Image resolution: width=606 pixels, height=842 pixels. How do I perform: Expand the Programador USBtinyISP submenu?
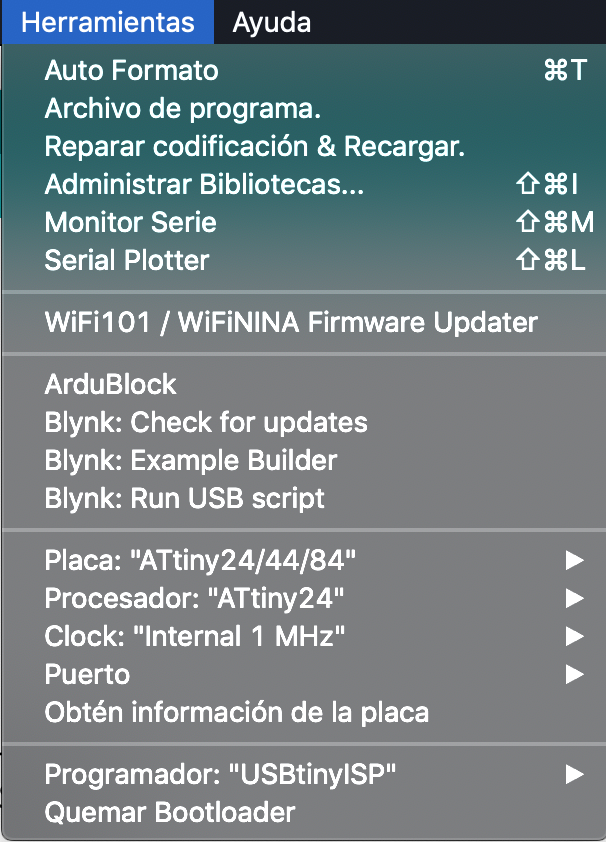point(304,774)
